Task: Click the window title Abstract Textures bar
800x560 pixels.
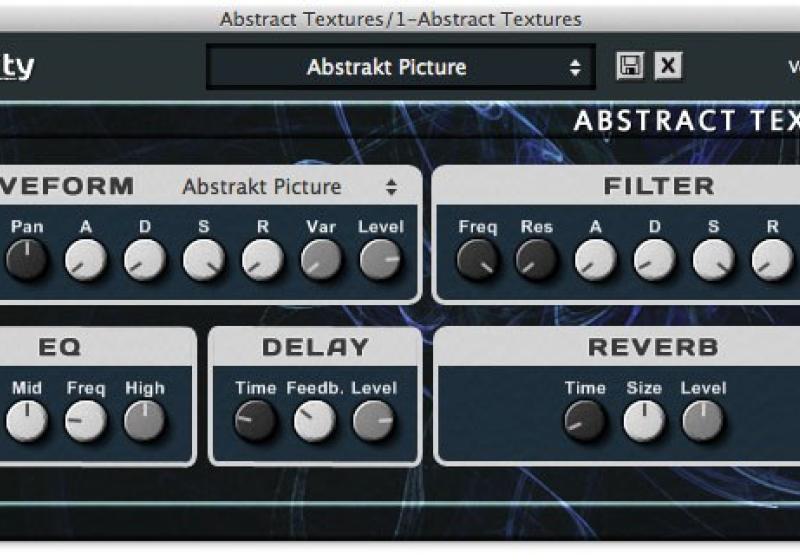Action: pos(400,19)
